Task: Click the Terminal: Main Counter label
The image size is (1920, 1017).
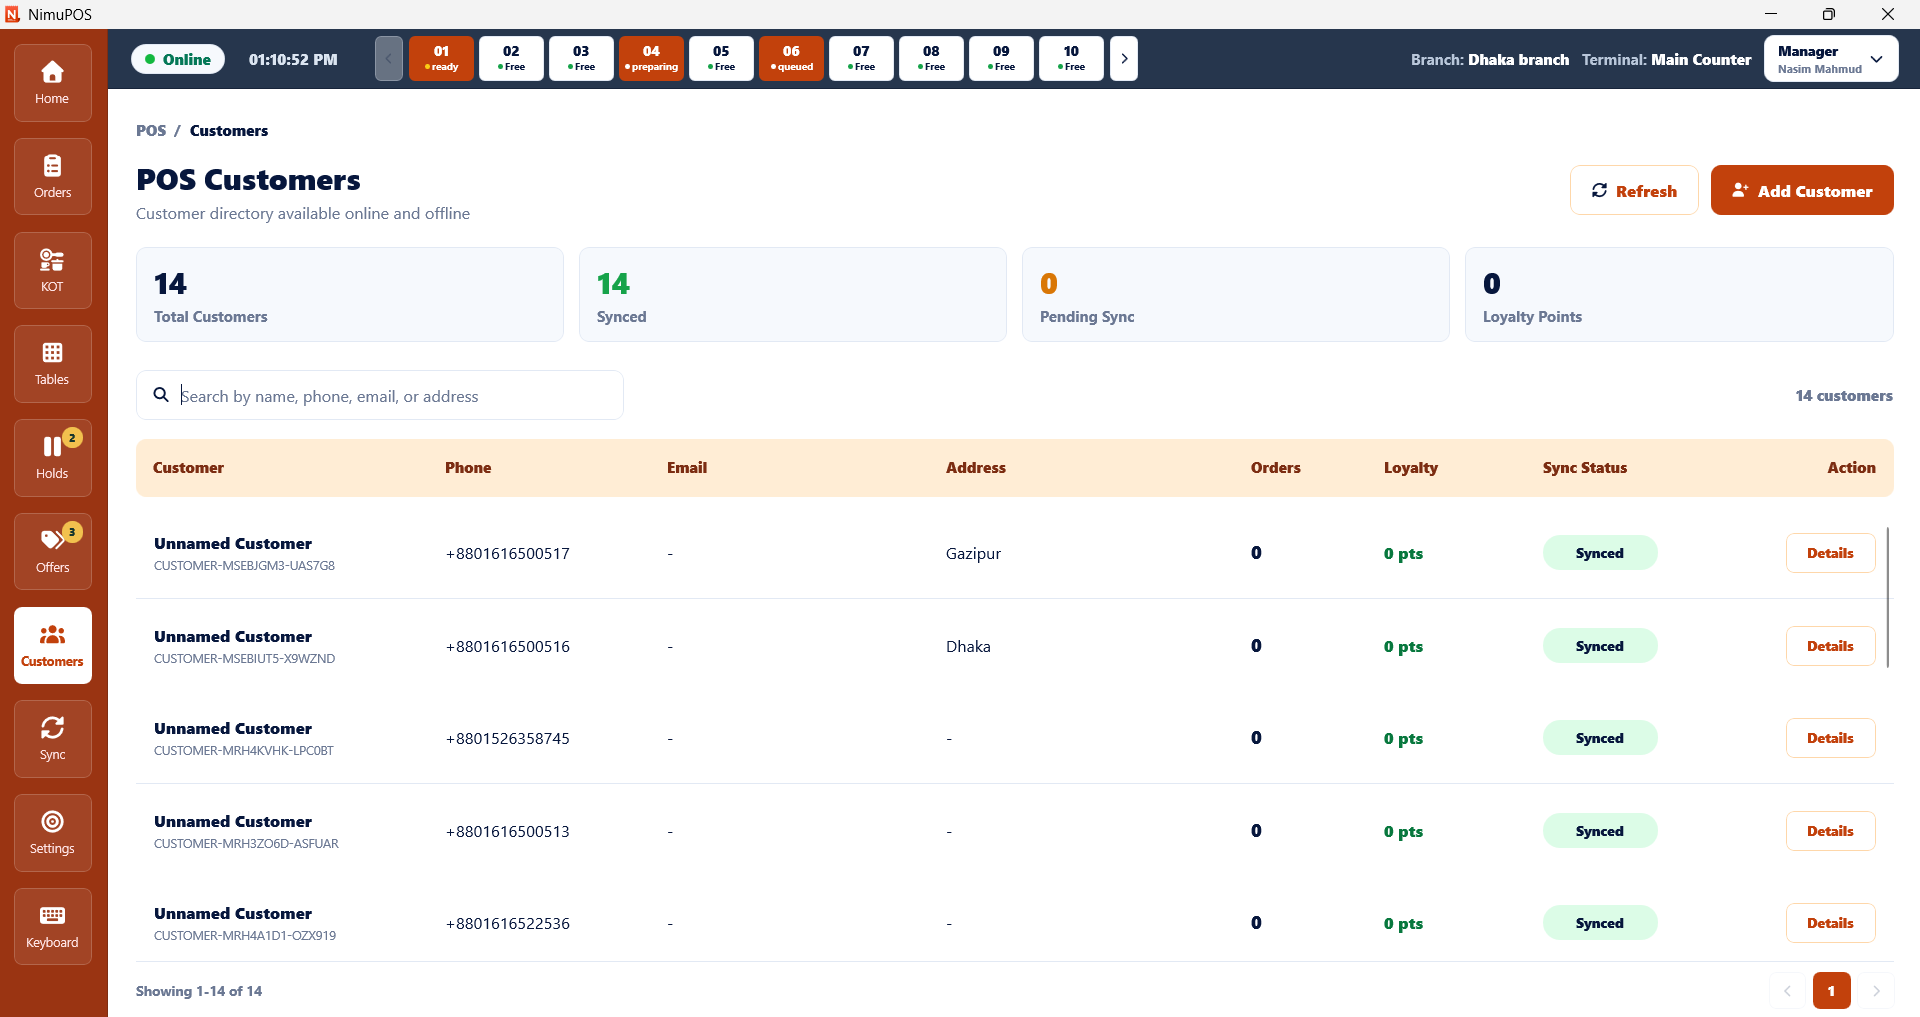Action: click(x=1666, y=60)
